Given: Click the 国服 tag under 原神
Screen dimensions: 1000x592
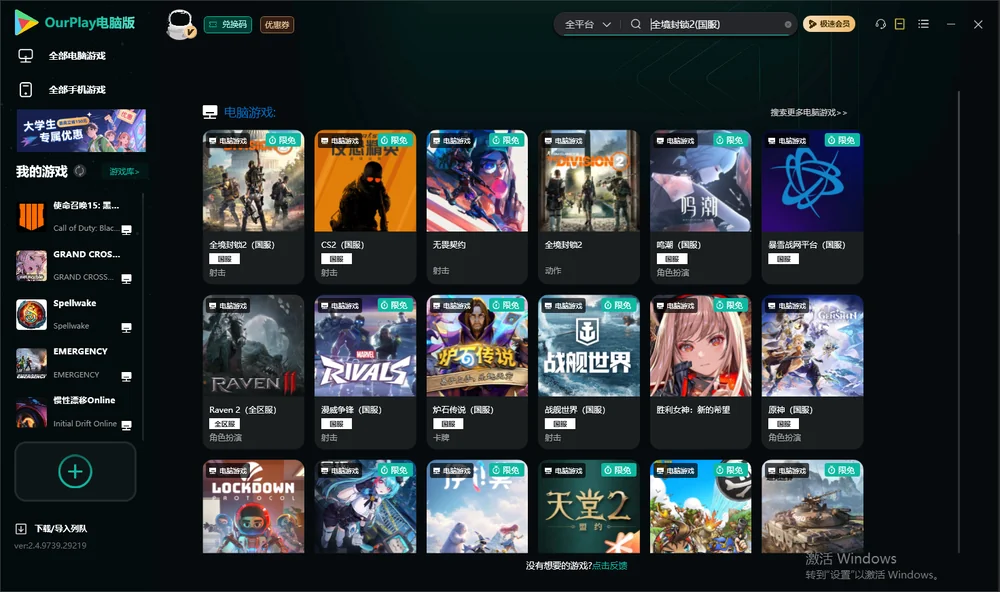Looking at the screenshot, I should pyautogui.click(x=784, y=424).
